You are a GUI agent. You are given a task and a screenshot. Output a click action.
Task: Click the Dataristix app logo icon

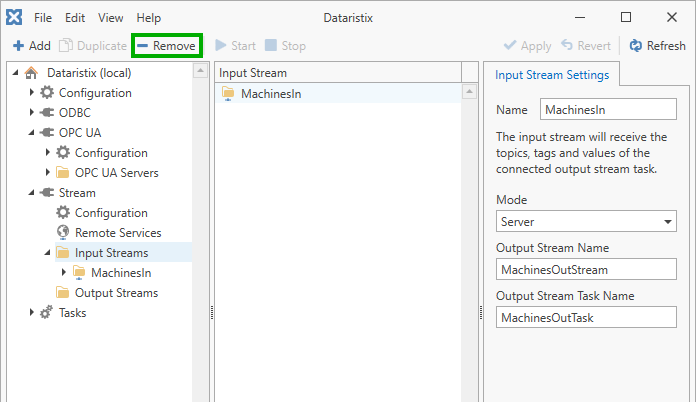(14, 17)
